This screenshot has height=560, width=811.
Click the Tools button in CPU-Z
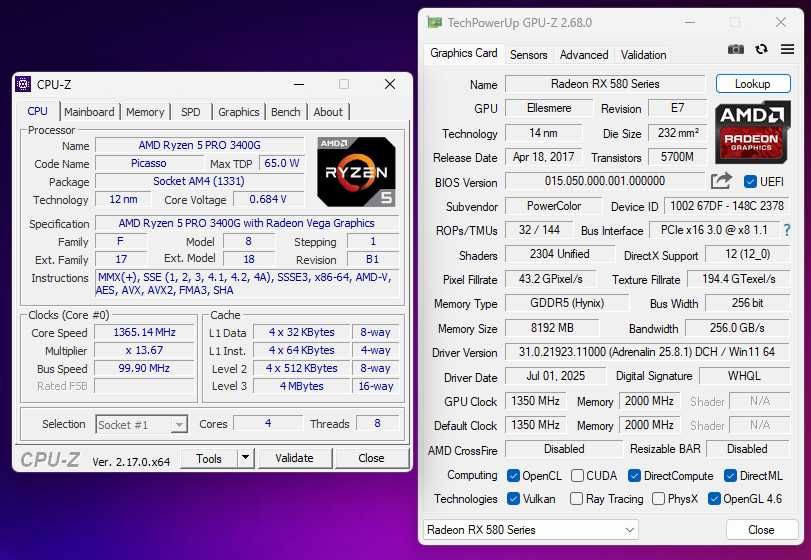tap(209, 458)
